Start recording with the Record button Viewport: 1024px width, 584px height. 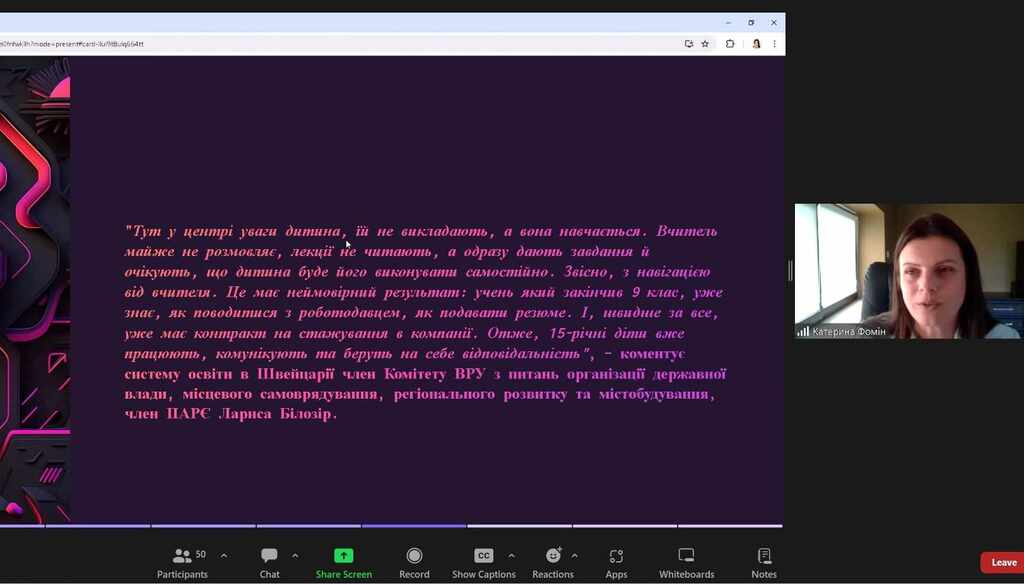point(414,556)
